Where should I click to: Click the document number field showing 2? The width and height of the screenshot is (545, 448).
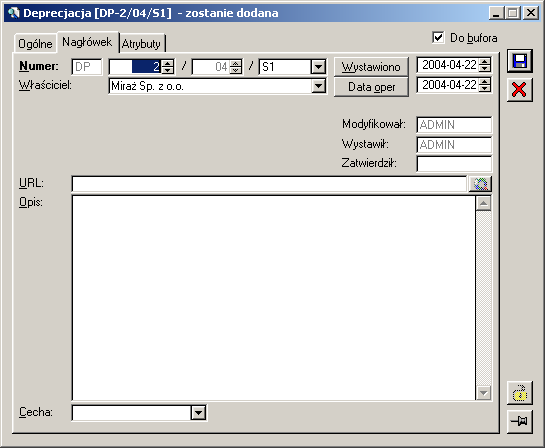click(x=135, y=67)
